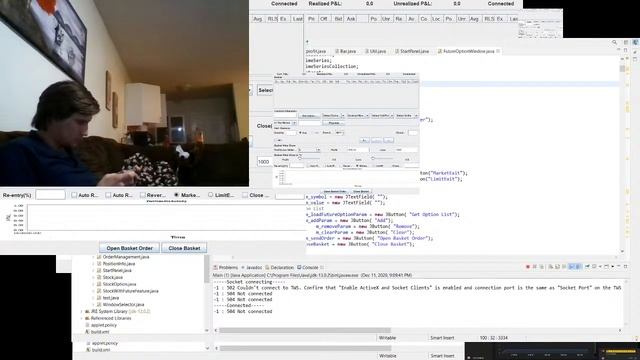The height and width of the screenshot is (360, 640).
Task: Toggle Scroll Lock in the Console toolbar
Action: pyautogui.click(x=557, y=267)
